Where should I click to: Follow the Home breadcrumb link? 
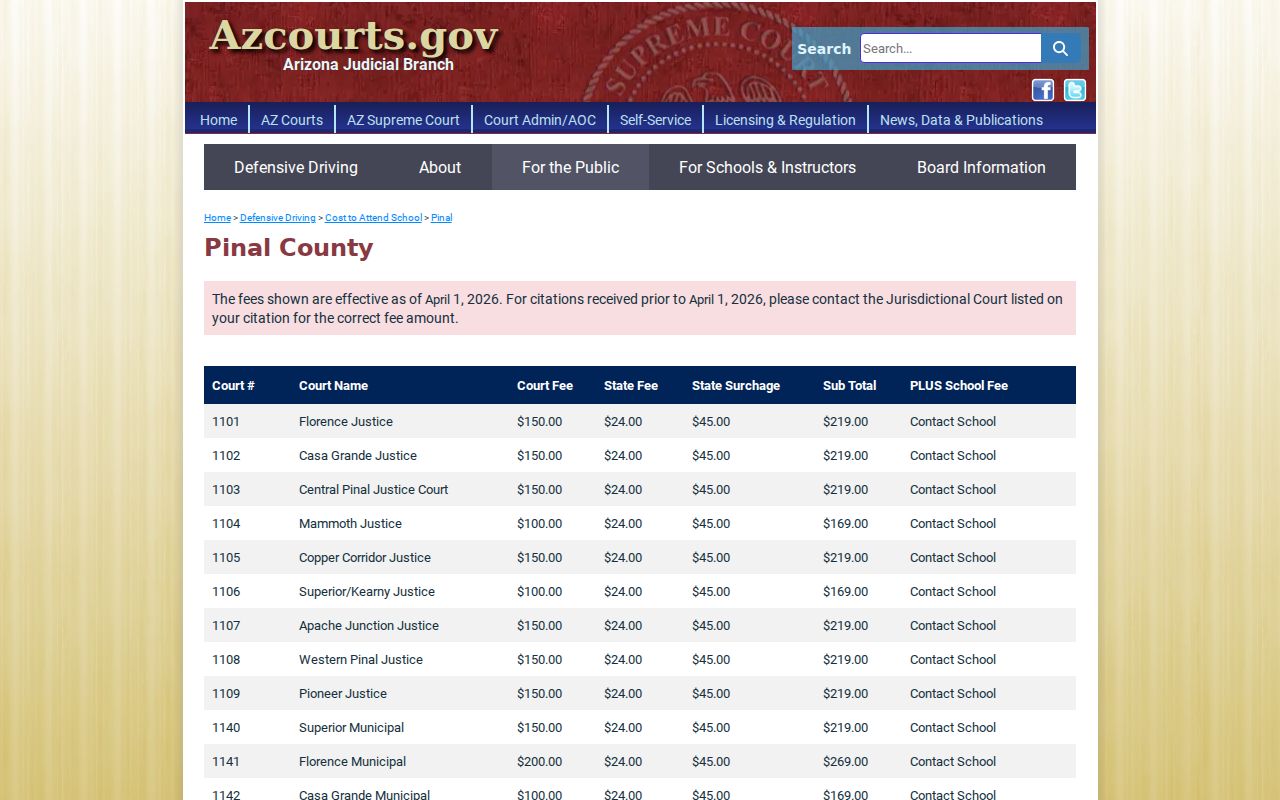[x=217, y=218]
